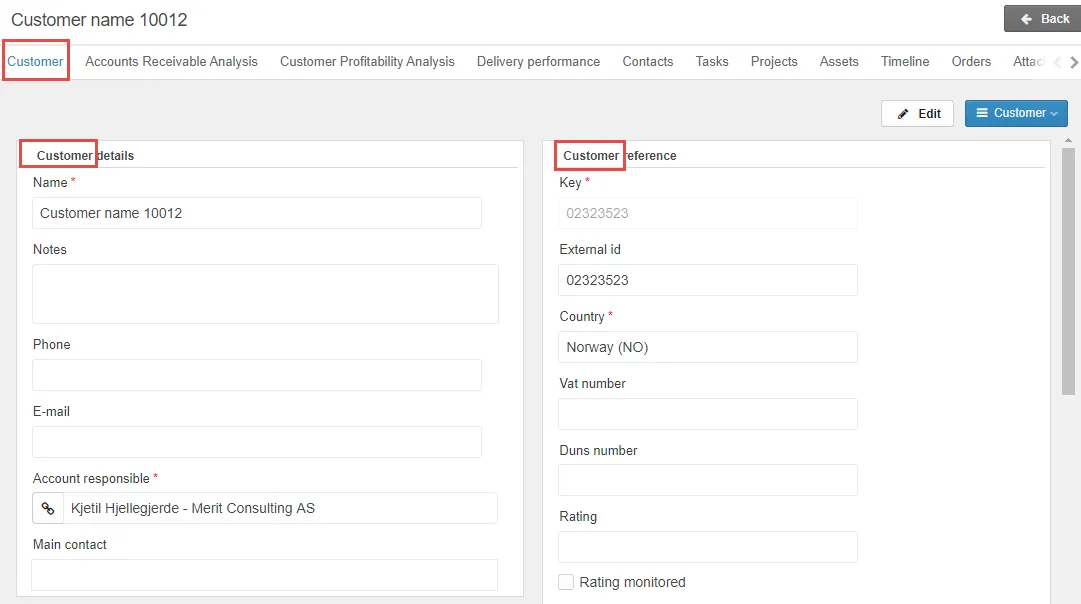Click the Duns number input field
The width and height of the screenshot is (1081, 604).
[x=707, y=480]
